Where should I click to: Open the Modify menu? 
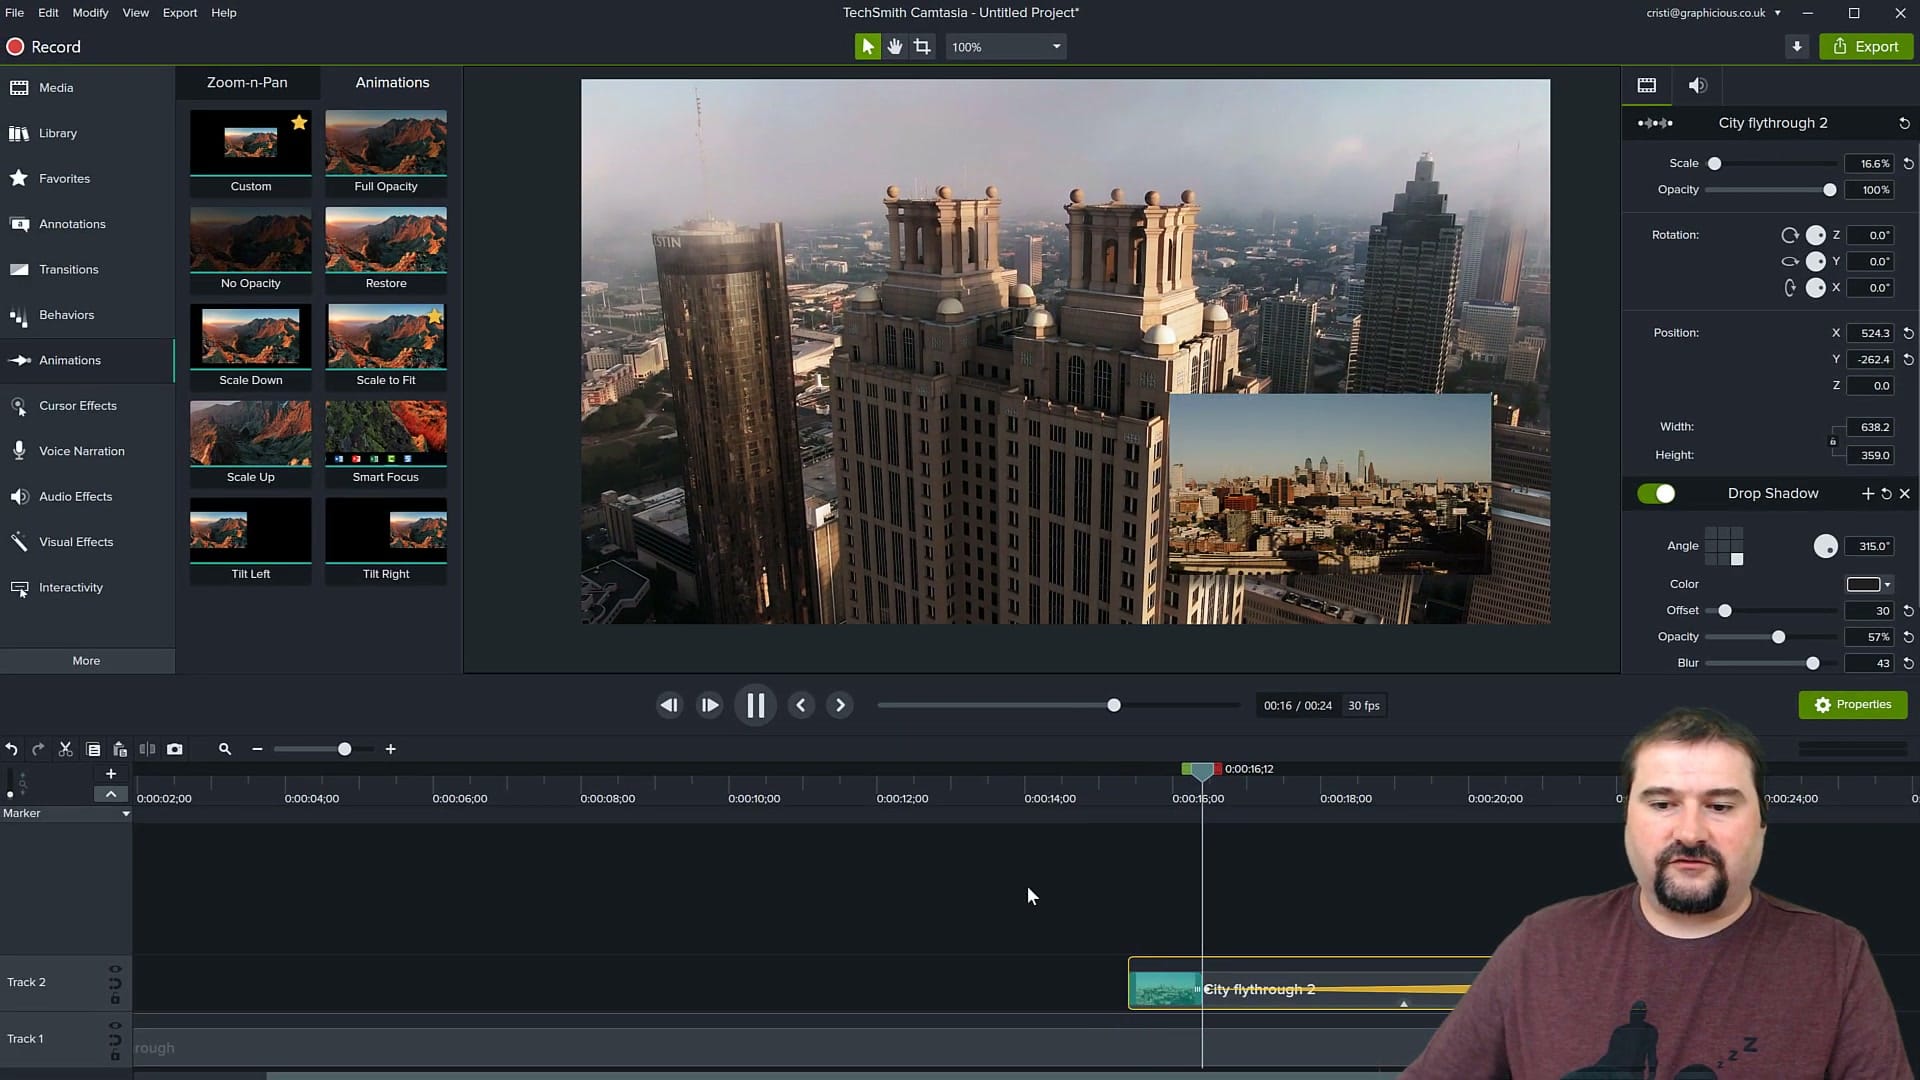click(90, 13)
